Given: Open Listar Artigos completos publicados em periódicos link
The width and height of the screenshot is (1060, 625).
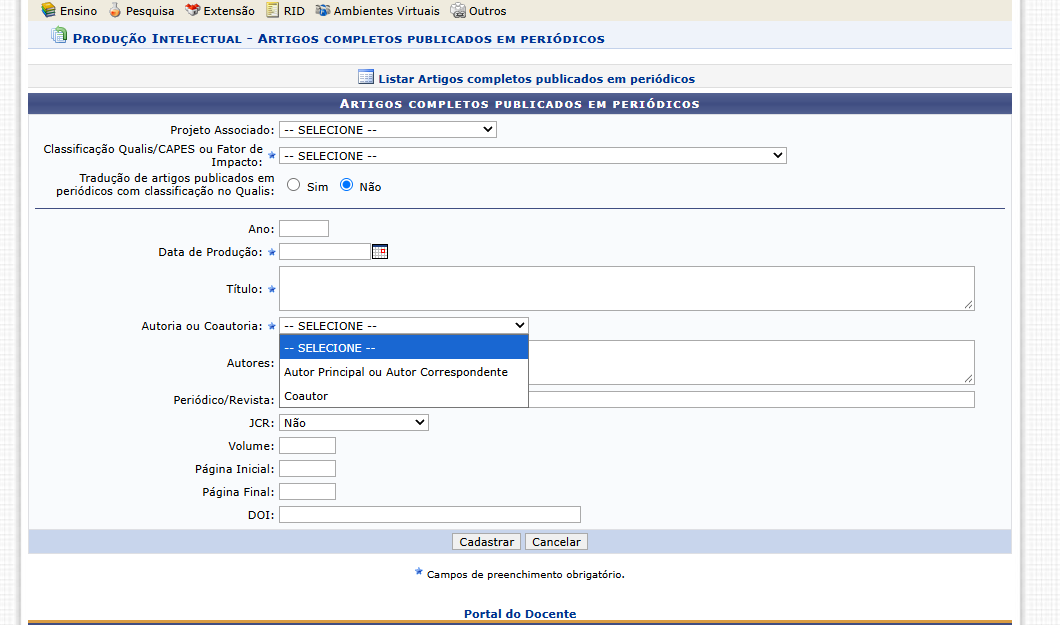Looking at the screenshot, I should pos(537,79).
